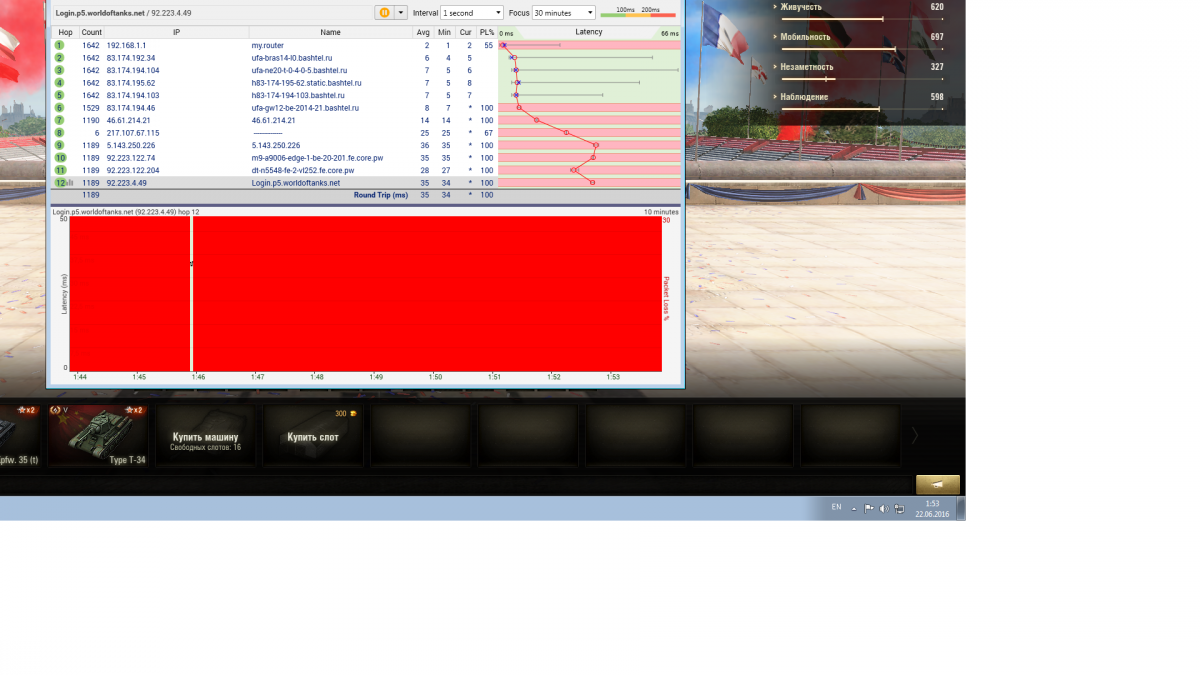Select hop 8 green circle icon
This screenshot has height=675, width=1200.
[60, 133]
